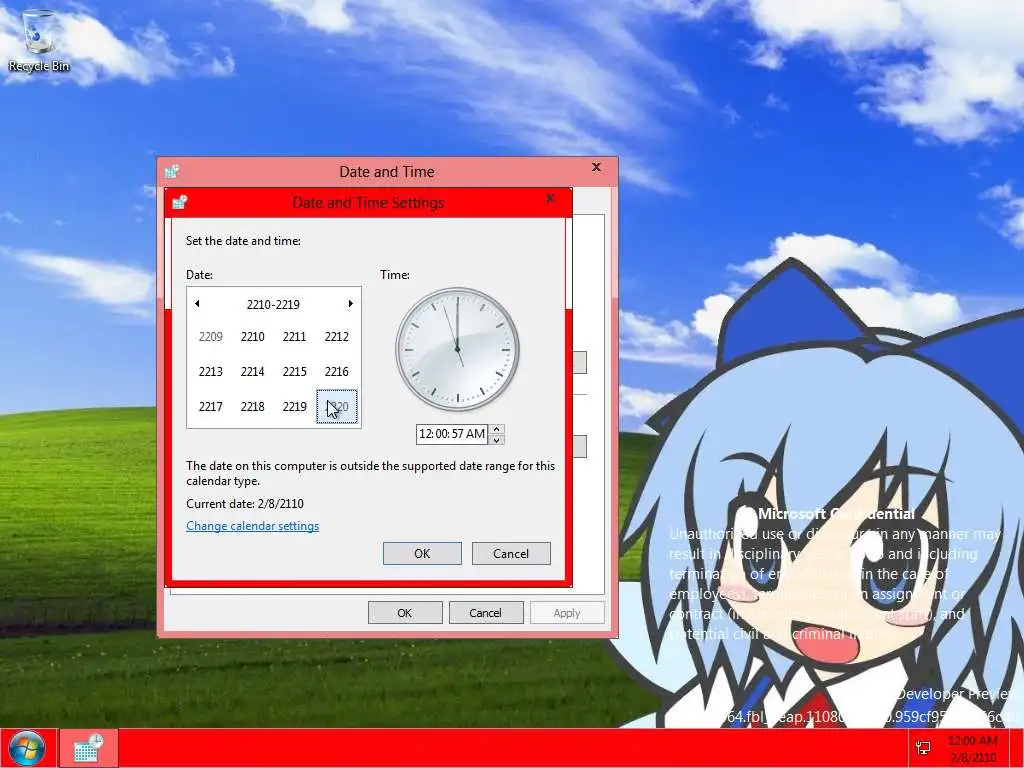Image resolution: width=1024 pixels, height=768 pixels.
Task: Click the 12:00:57 AM time field
Action: click(x=452, y=434)
